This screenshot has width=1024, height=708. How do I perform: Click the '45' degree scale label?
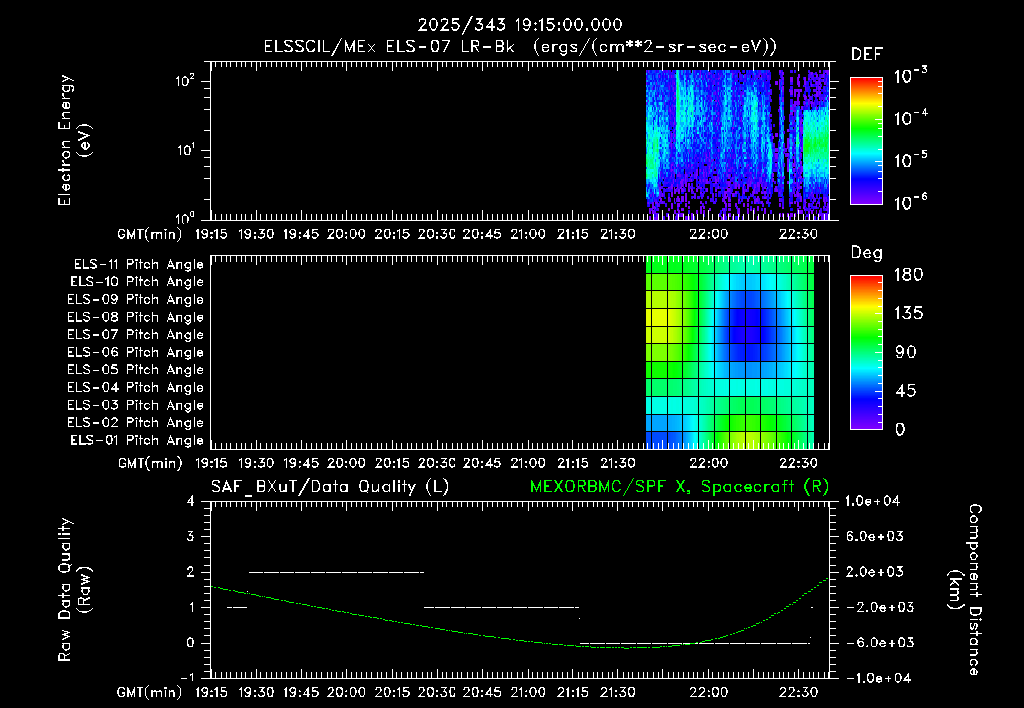(x=906, y=391)
